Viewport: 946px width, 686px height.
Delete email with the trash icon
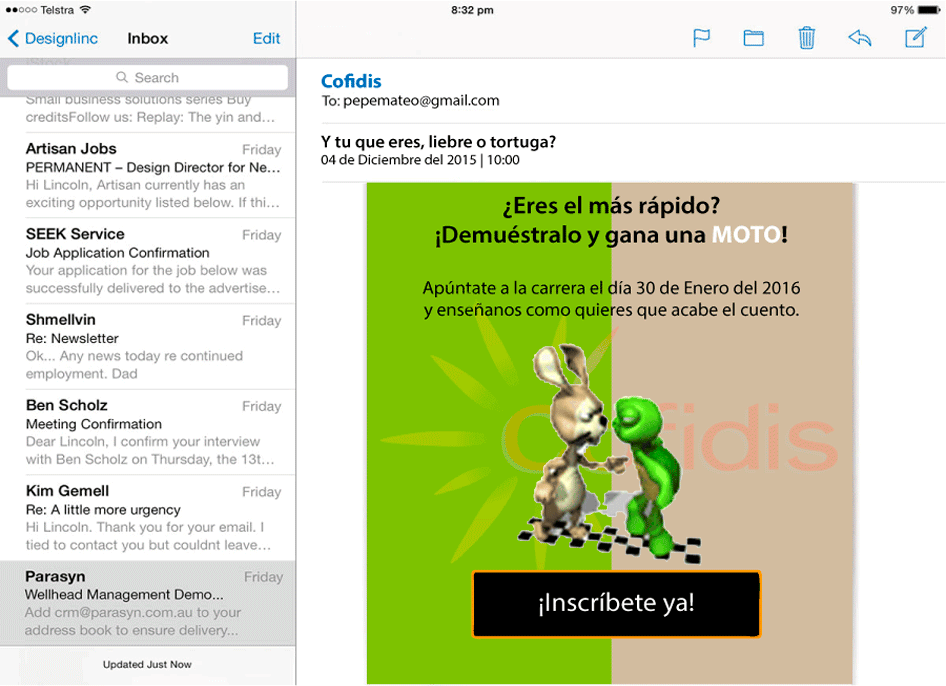pyautogui.click(x=807, y=37)
